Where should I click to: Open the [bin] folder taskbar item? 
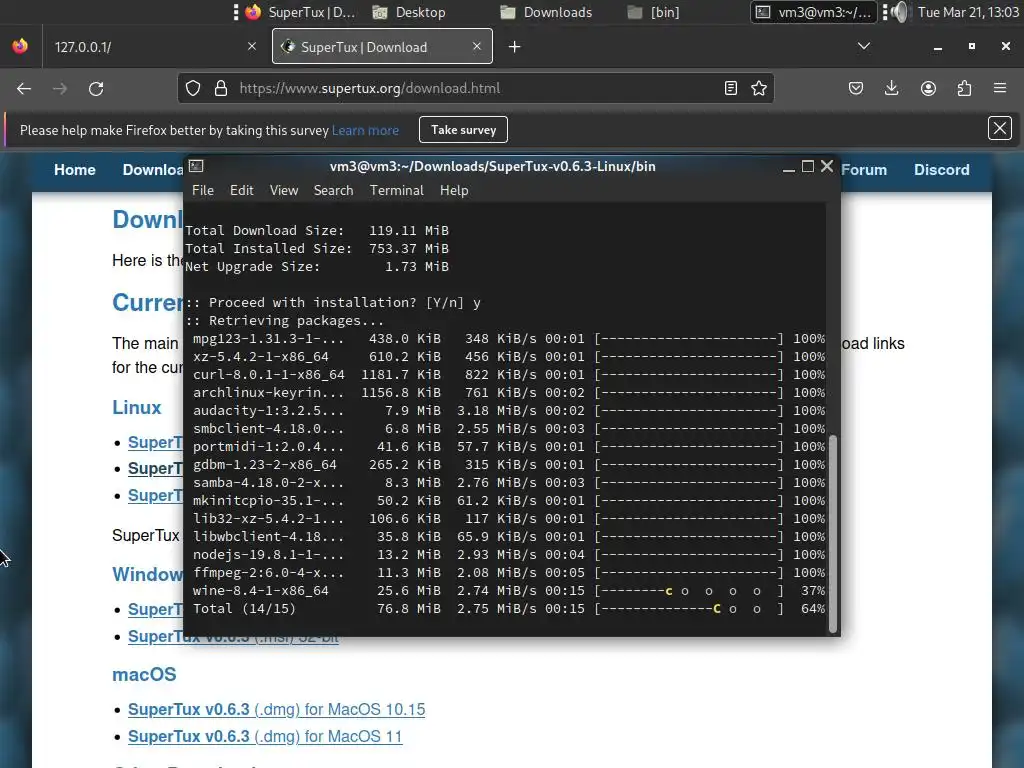pyautogui.click(x=654, y=12)
